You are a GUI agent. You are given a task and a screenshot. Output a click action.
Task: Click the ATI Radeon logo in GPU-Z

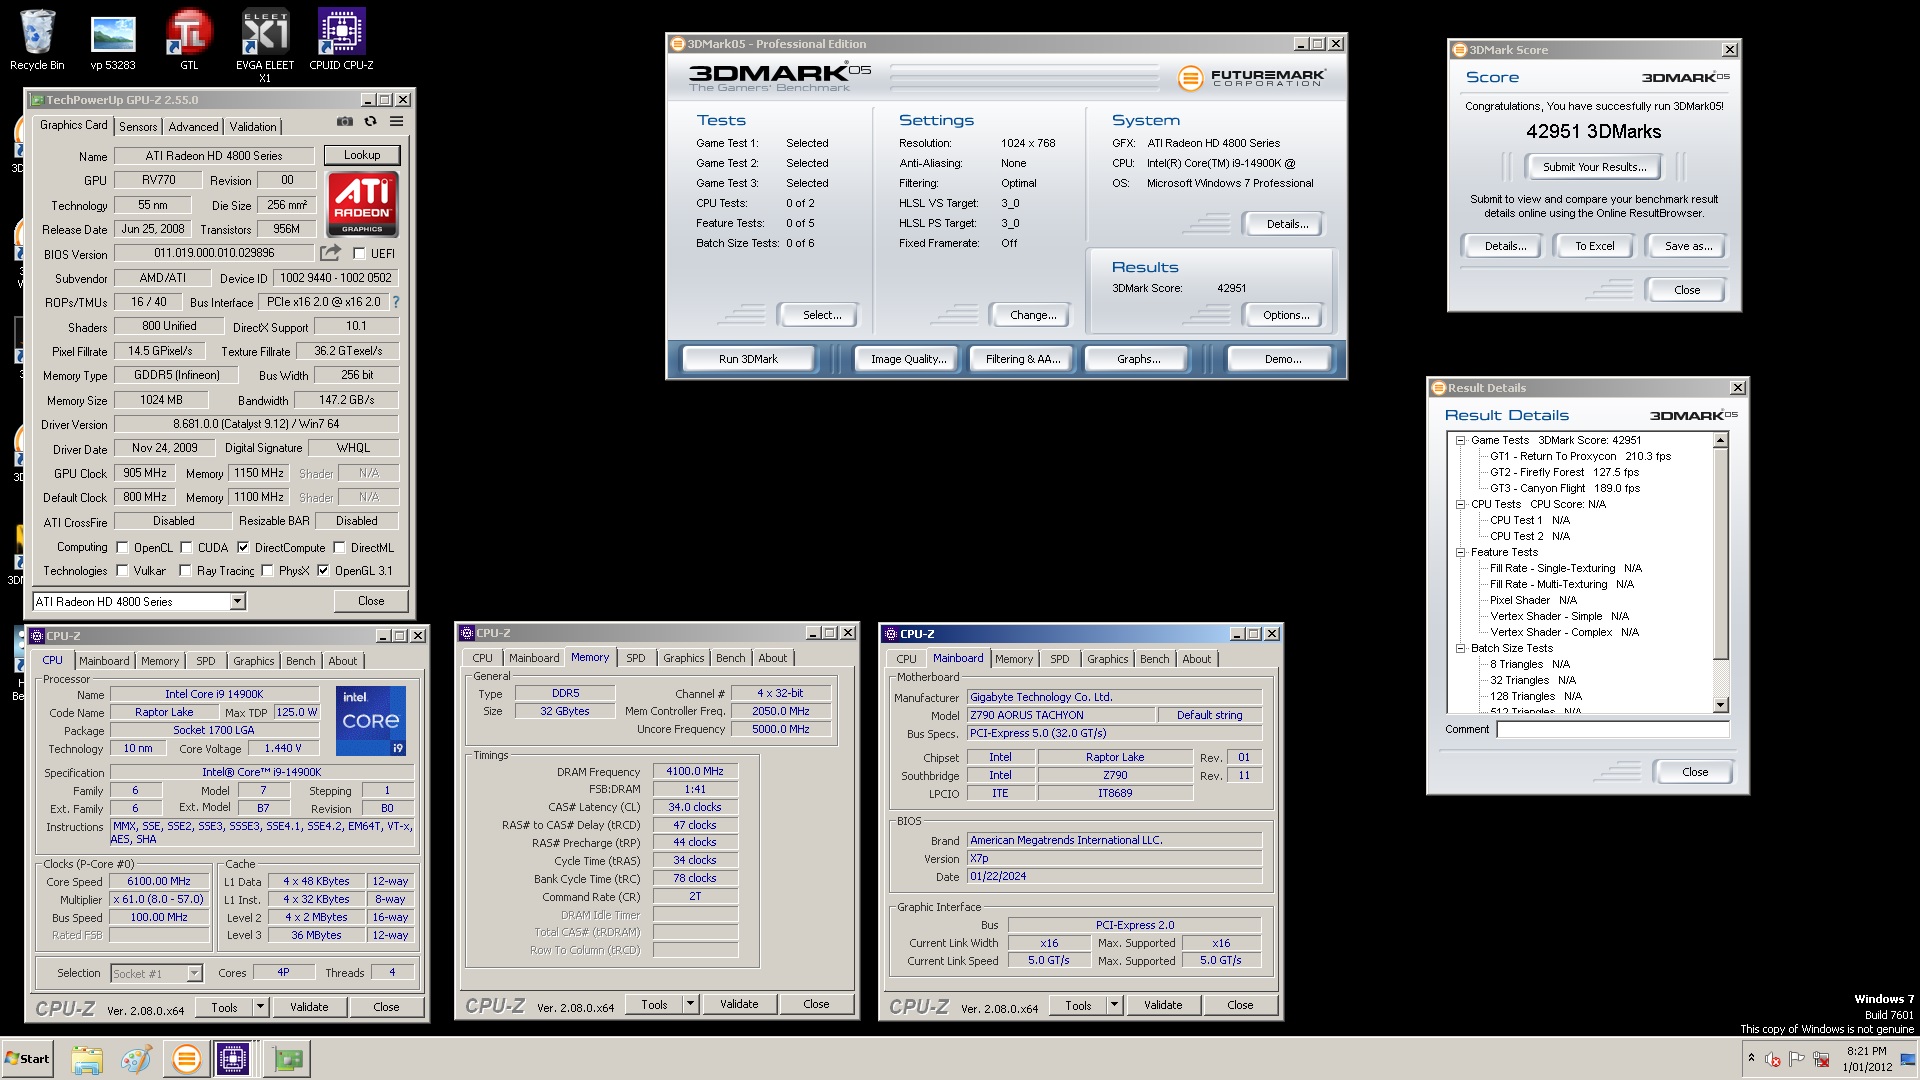click(x=362, y=203)
